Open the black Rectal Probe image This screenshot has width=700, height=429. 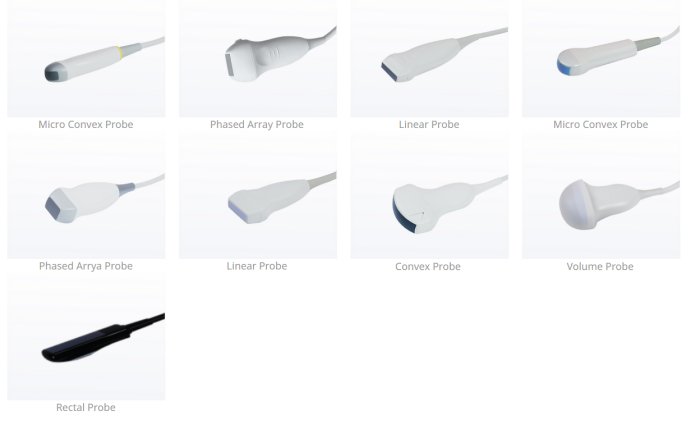[86, 337]
